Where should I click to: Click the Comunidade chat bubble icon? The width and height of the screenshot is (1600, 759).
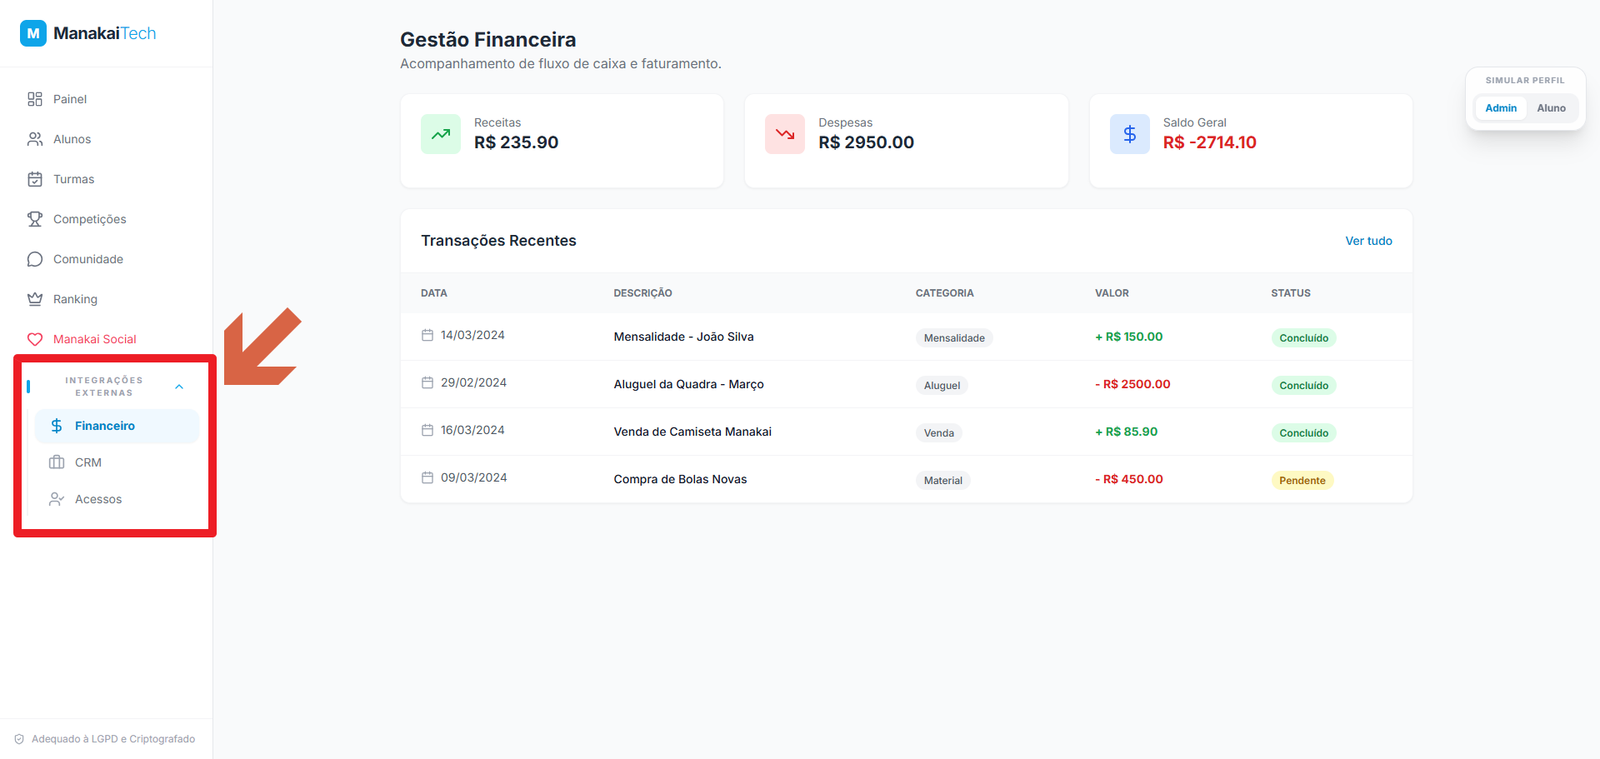tap(35, 259)
